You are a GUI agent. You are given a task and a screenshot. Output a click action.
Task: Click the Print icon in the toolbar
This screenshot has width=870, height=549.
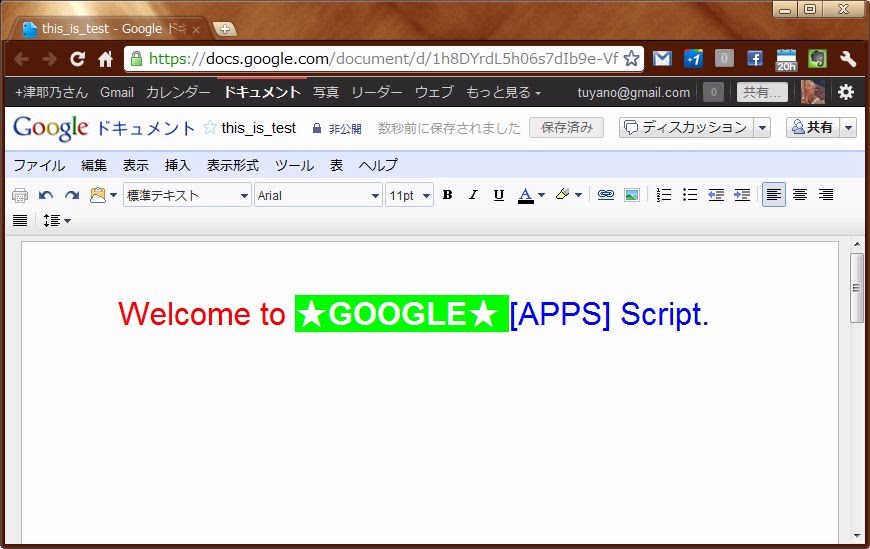point(20,195)
